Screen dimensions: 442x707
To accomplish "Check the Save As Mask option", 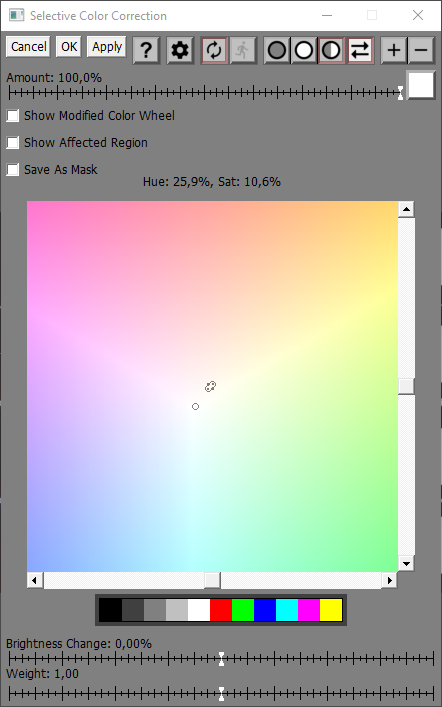I will point(13,170).
